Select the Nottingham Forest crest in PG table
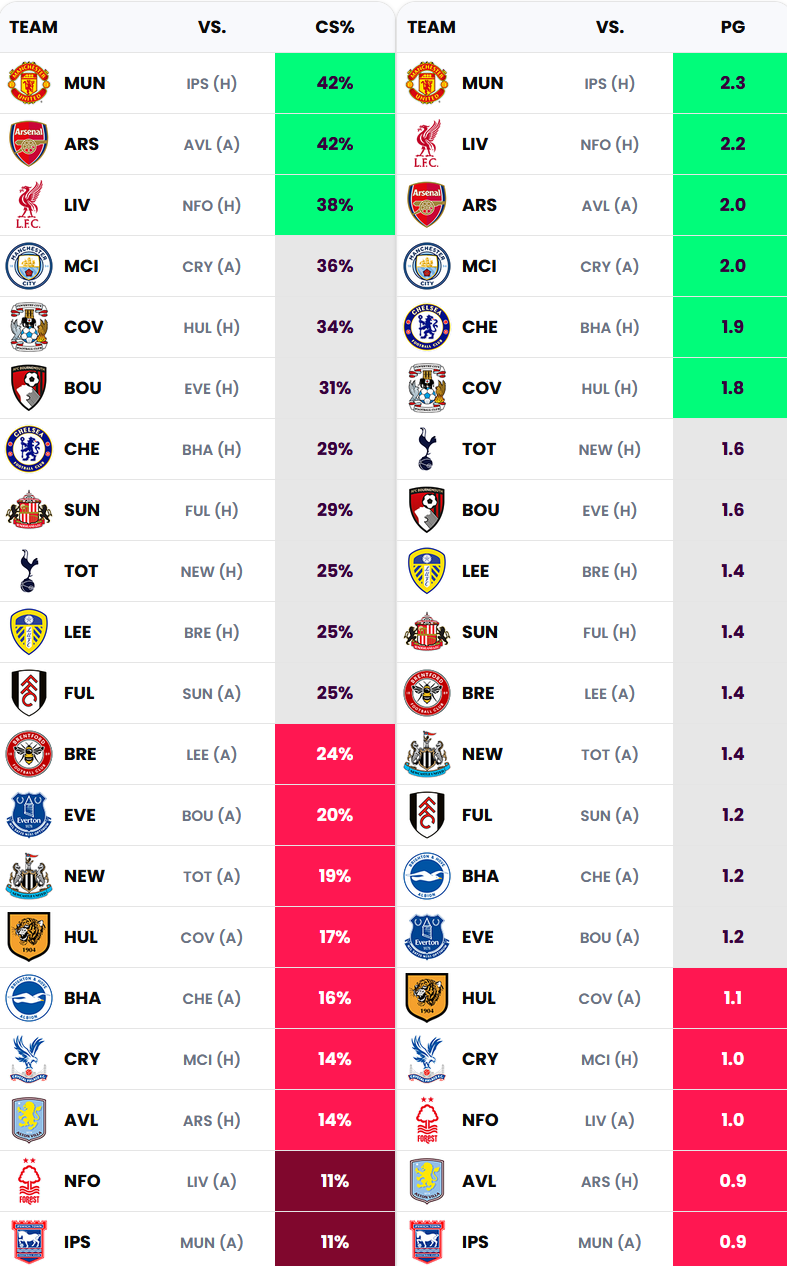Viewport: 787px width, 1266px height. [427, 1120]
